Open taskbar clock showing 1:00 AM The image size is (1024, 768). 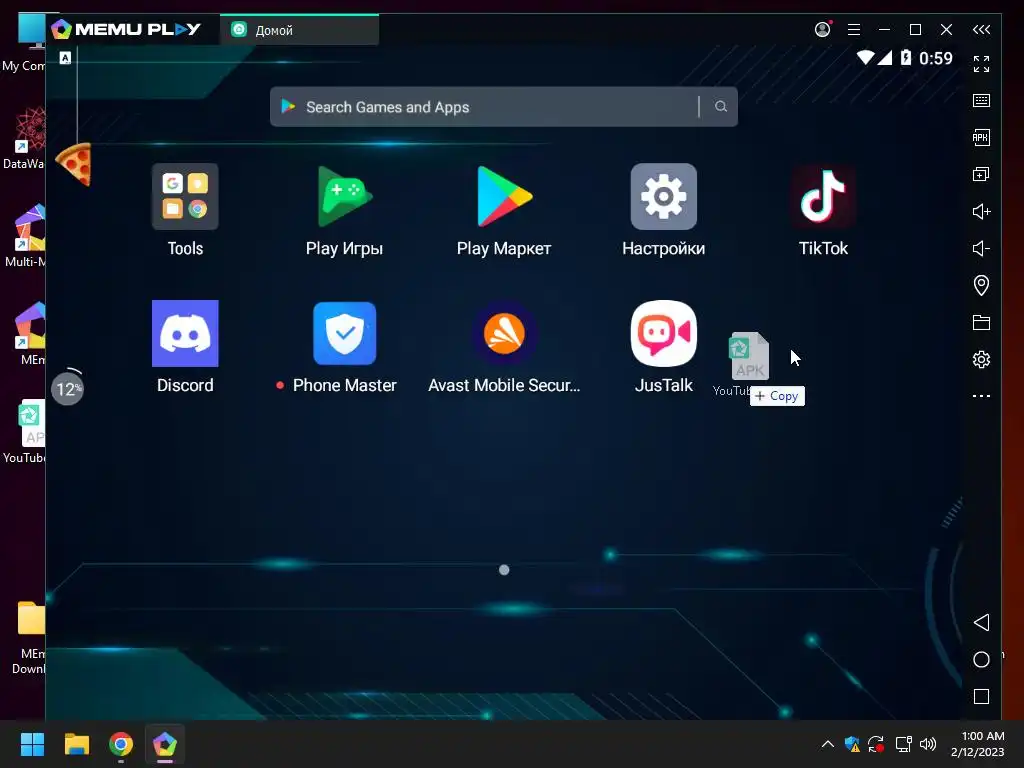(x=977, y=744)
